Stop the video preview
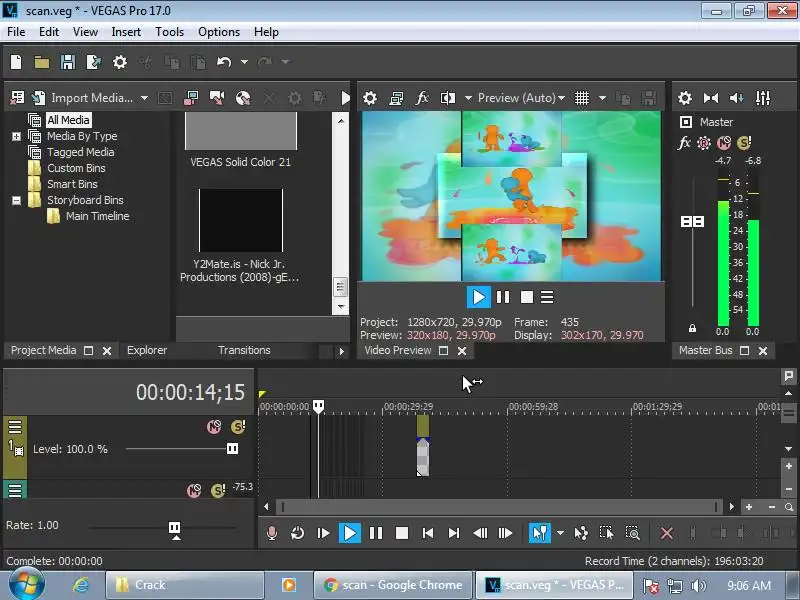800x600 pixels. [527, 297]
